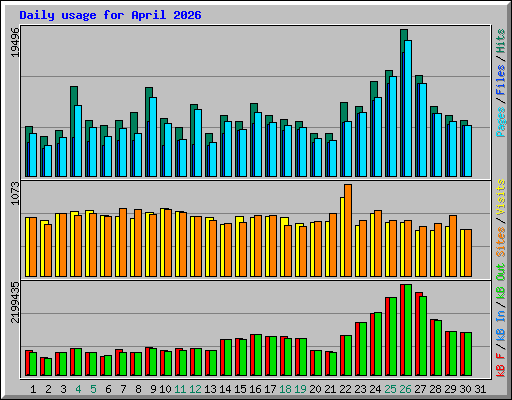Image resolution: width=512 pixels, height=400 pixels.
Task: Click the 1073 visits axis value
Action: click(x=15, y=193)
